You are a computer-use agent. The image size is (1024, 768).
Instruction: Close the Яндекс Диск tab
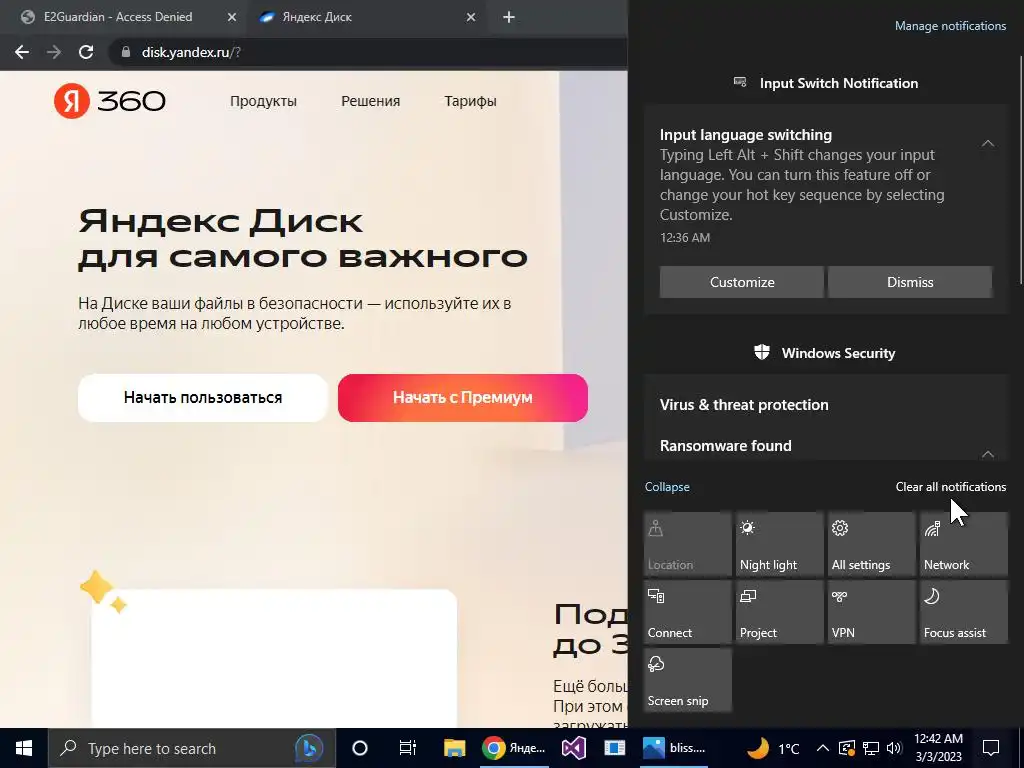click(471, 18)
